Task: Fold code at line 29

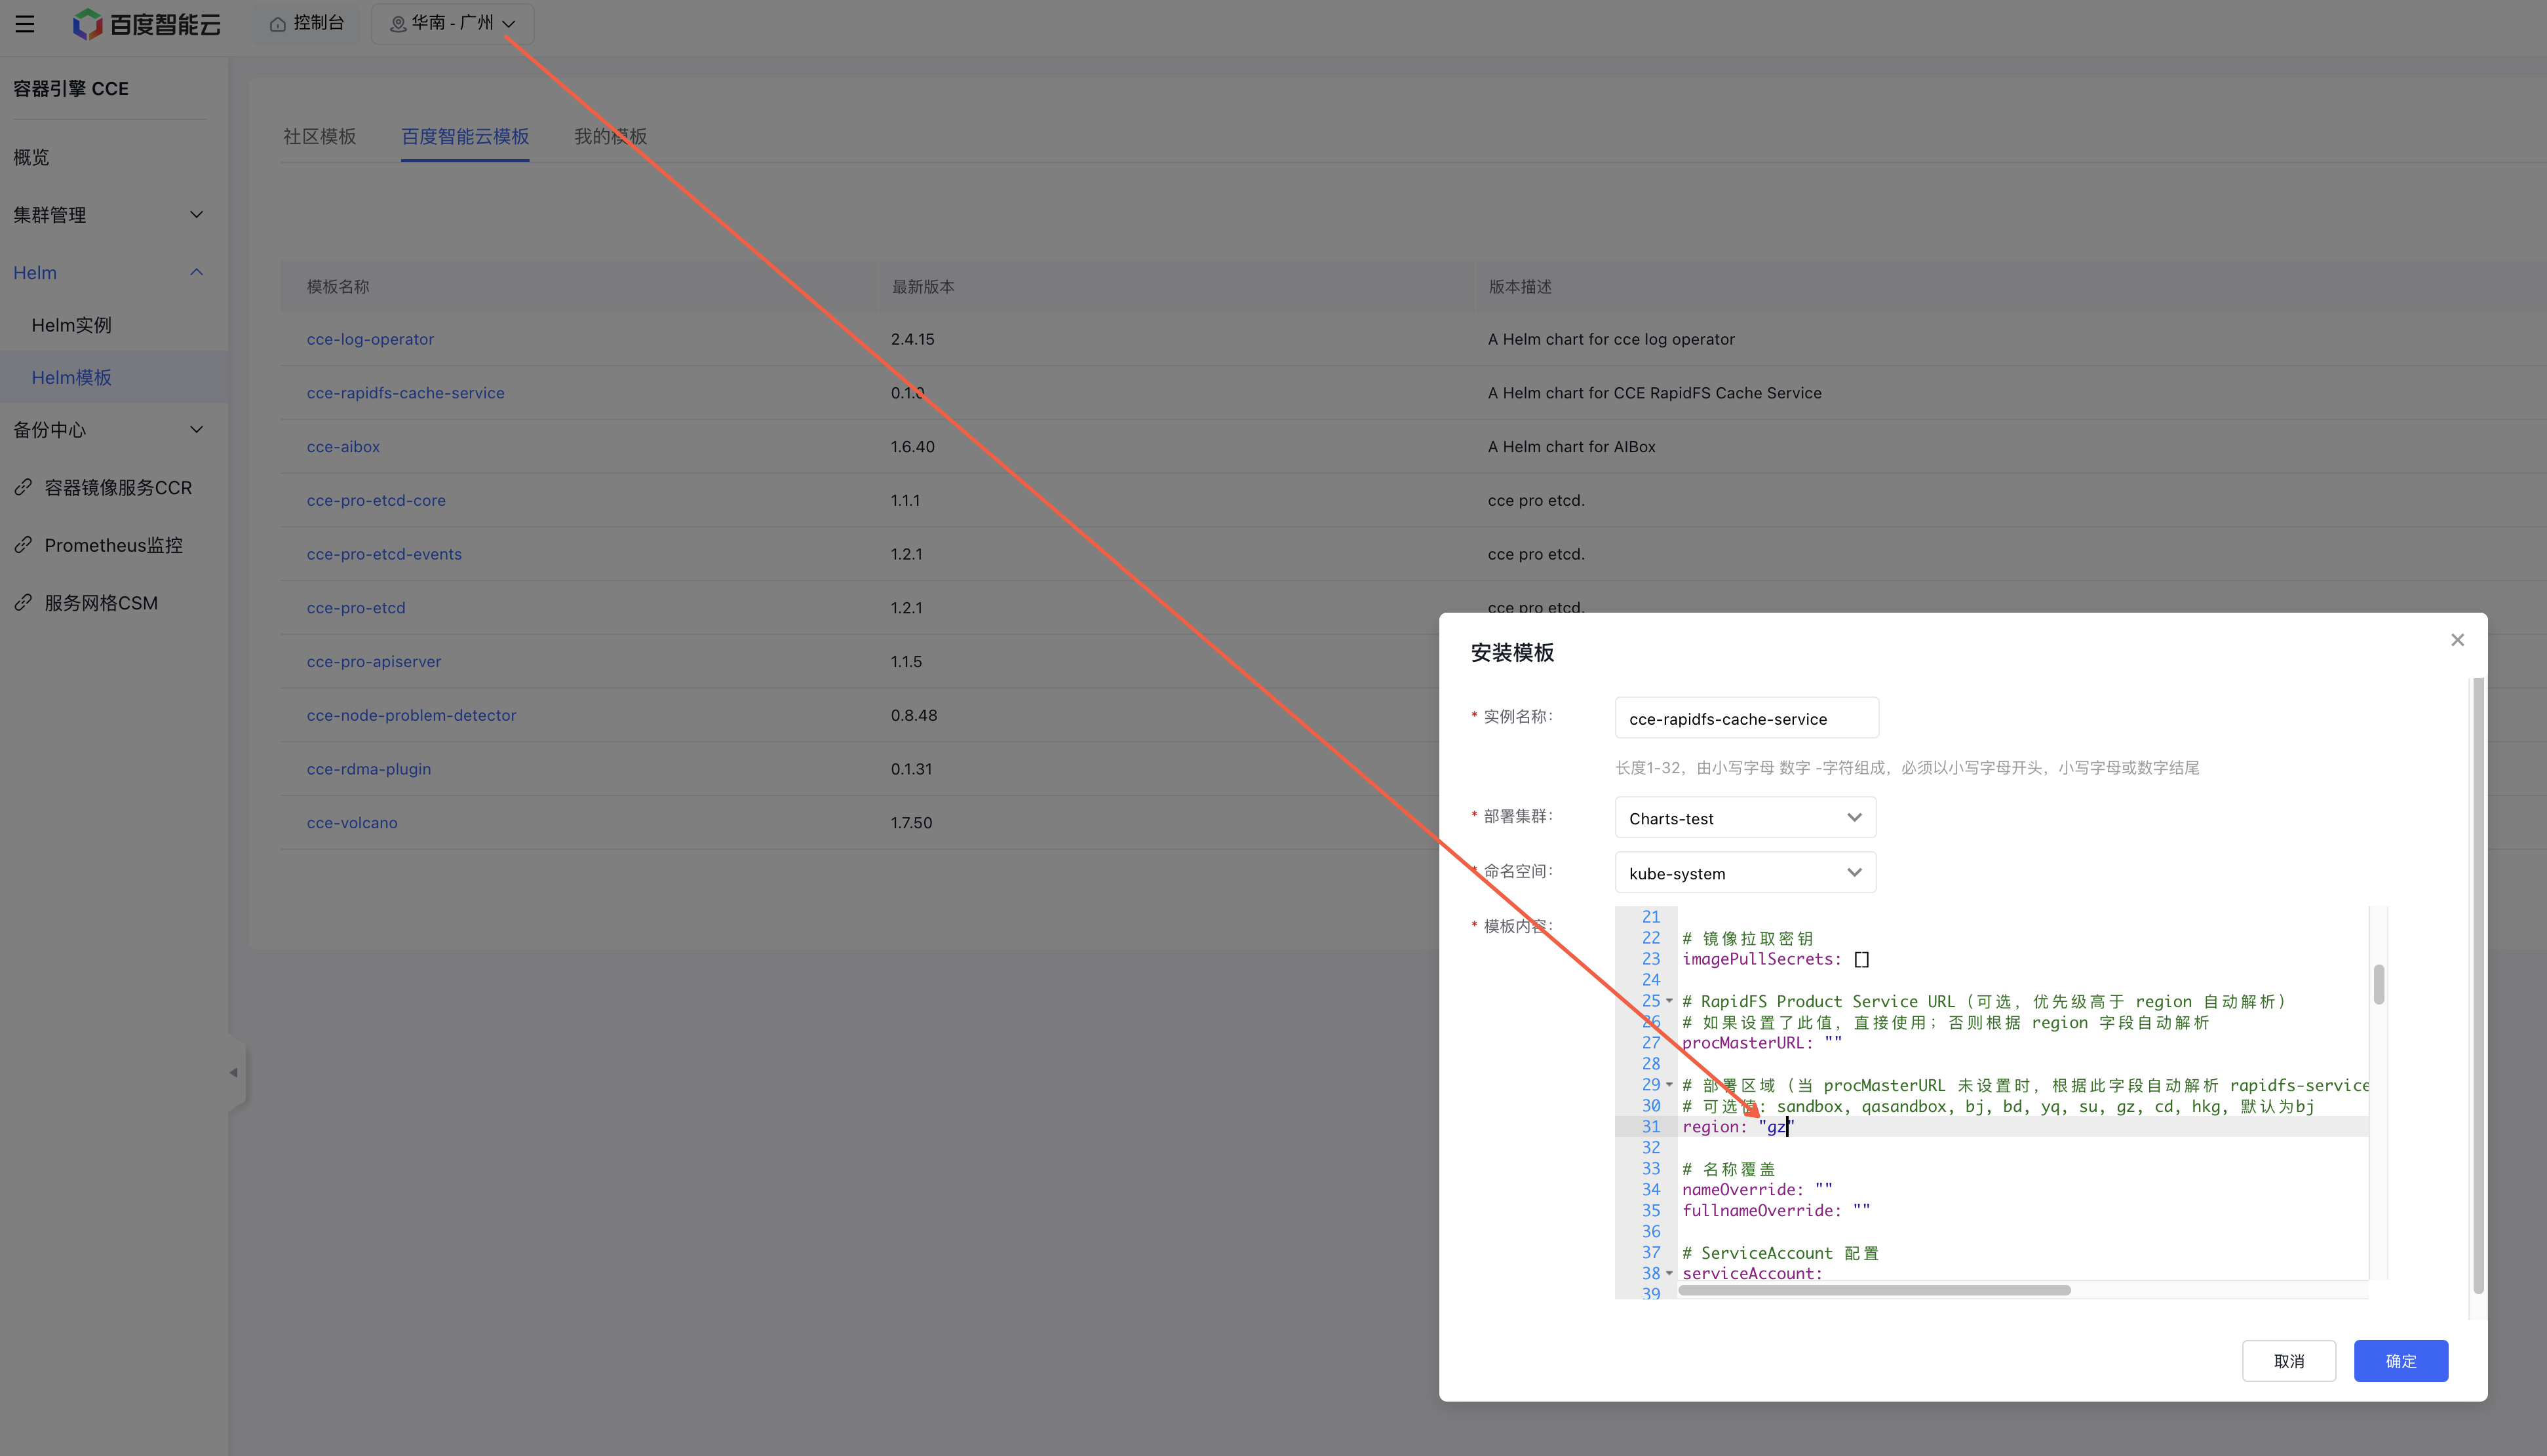Action: 1669,1085
